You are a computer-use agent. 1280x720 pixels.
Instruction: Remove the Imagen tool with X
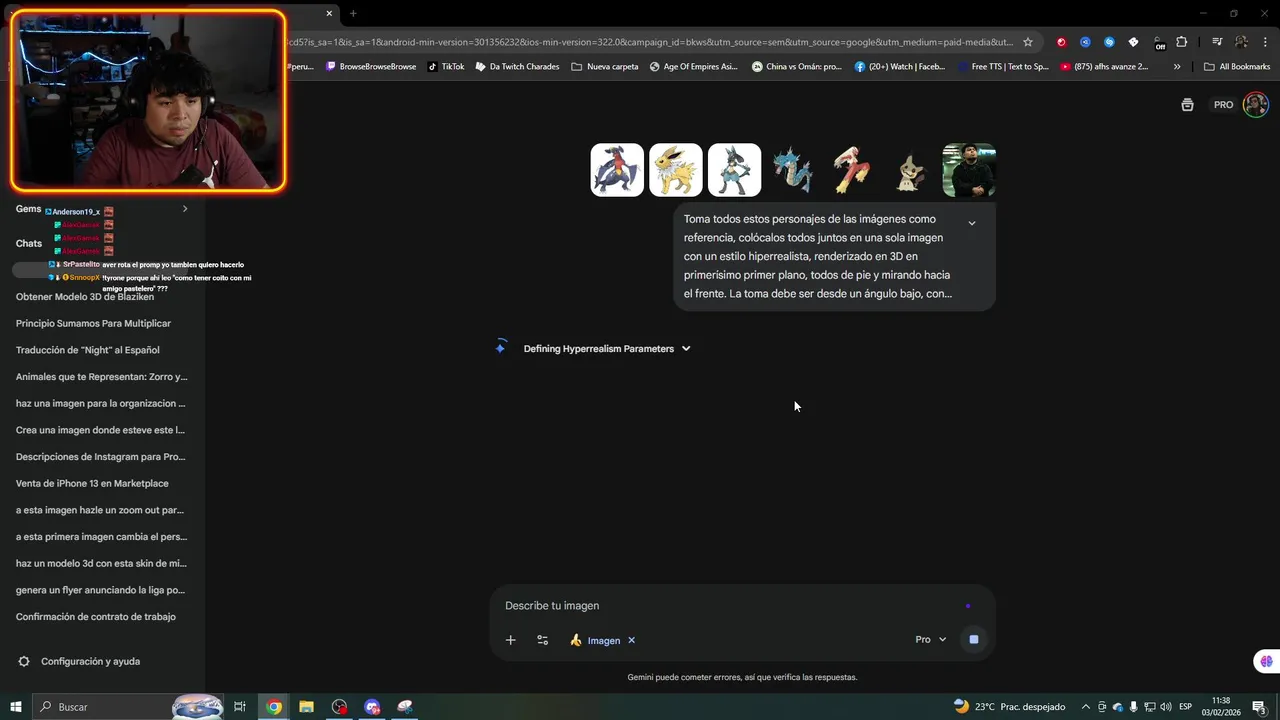click(631, 640)
